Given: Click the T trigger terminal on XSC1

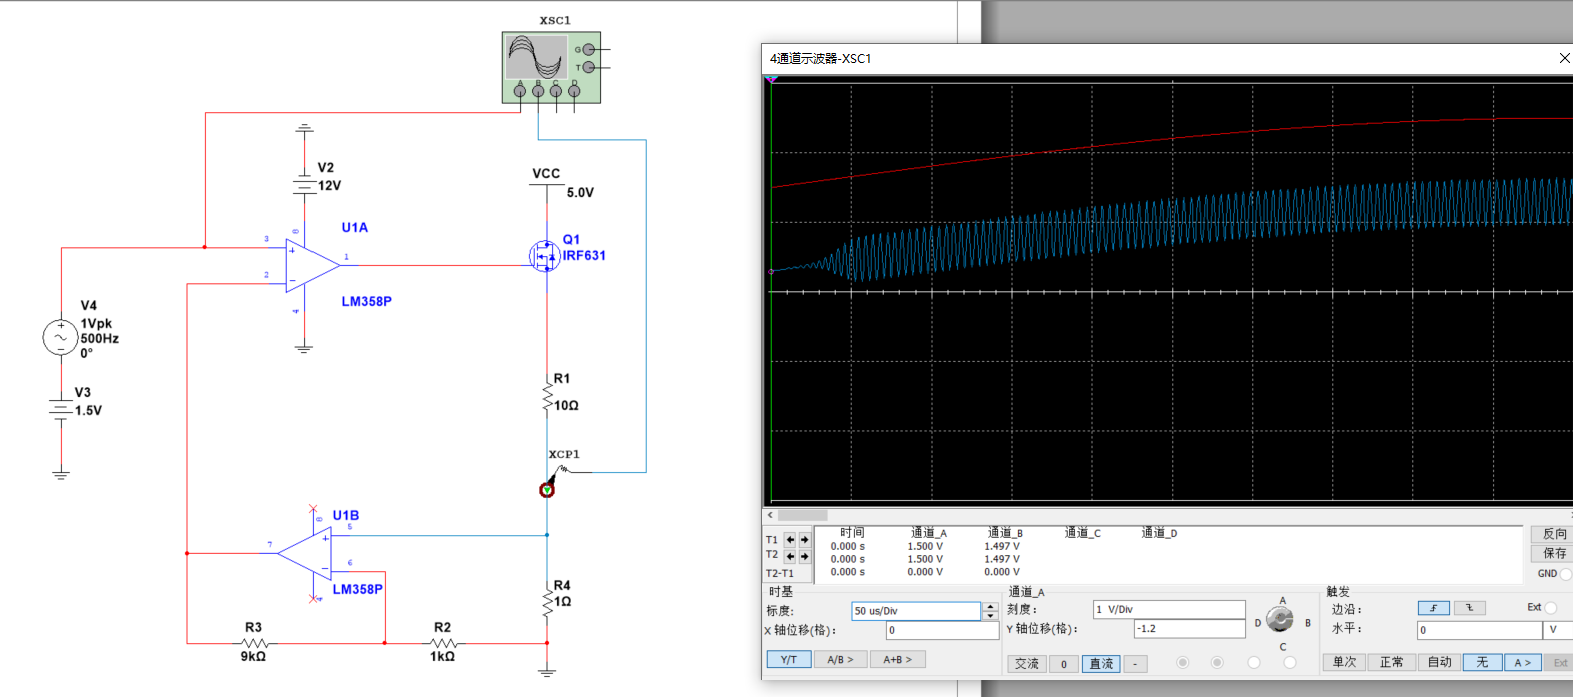Looking at the screenshot, I should point(588,67).
